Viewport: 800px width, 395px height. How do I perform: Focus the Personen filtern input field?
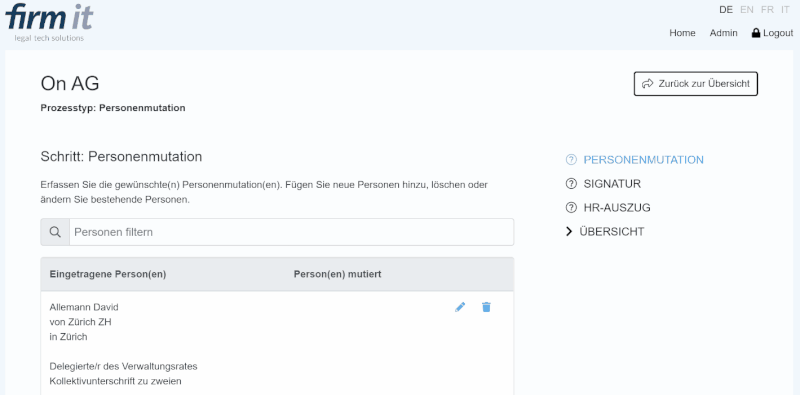[x=291, y=232]
